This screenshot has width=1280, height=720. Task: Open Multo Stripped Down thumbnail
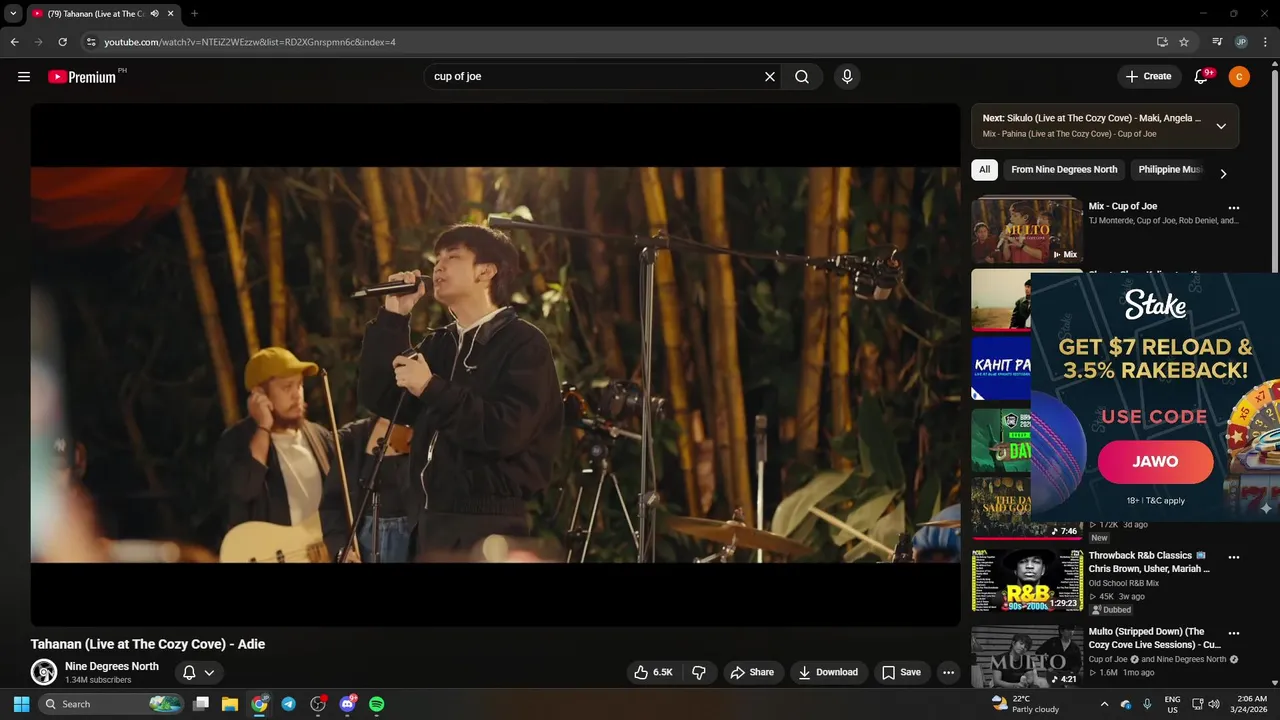pyautogui.click(x=1027, y=657)
